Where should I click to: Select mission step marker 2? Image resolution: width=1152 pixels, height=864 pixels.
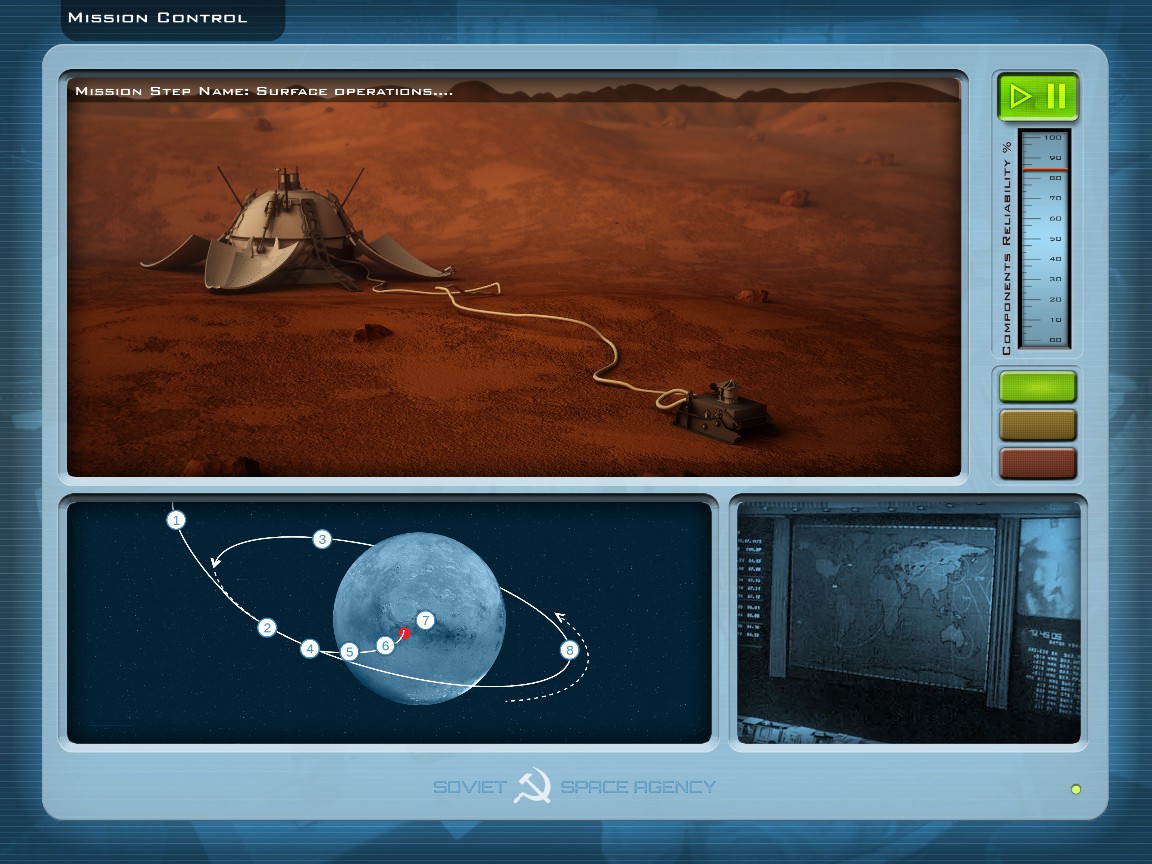(x=266, y=628)
